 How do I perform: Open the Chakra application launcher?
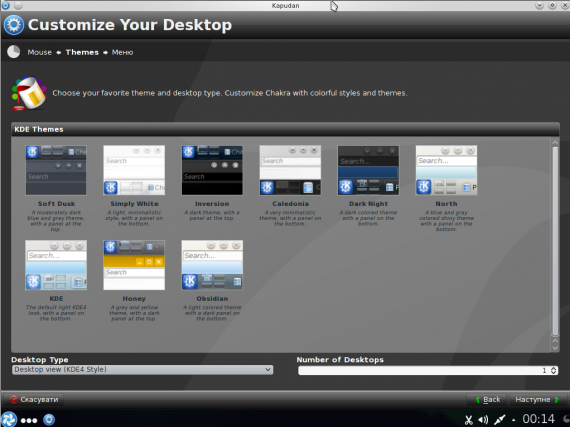coord(8,420)
